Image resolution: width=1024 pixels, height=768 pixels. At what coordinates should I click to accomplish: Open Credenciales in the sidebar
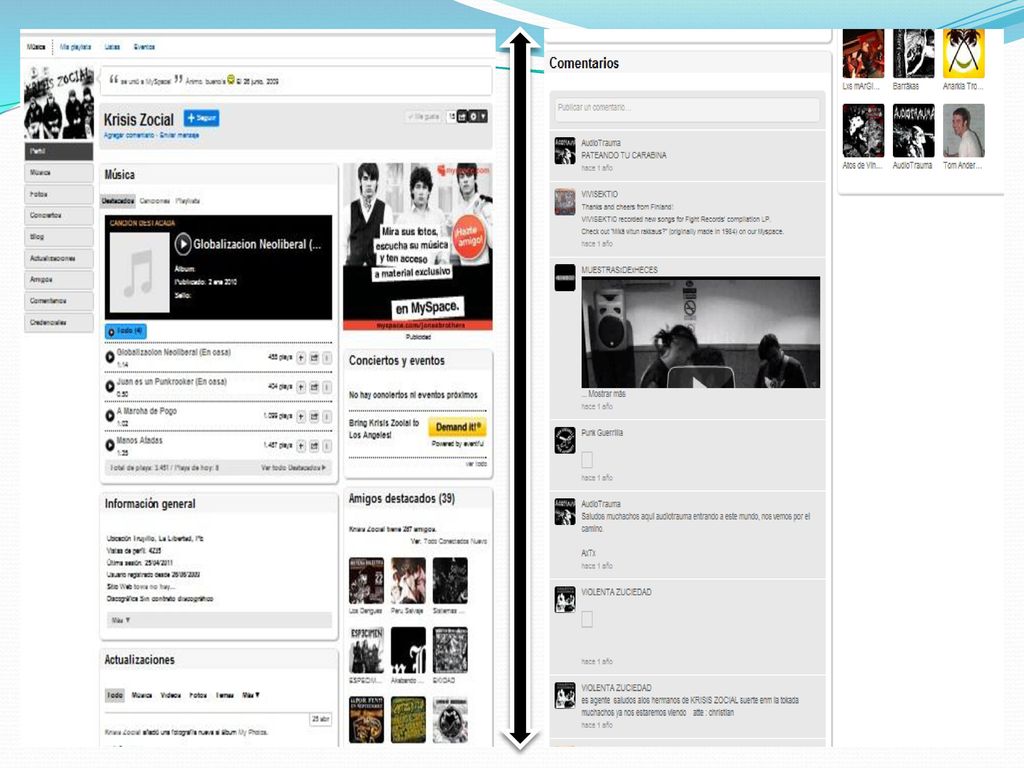[x=59, y=322]
